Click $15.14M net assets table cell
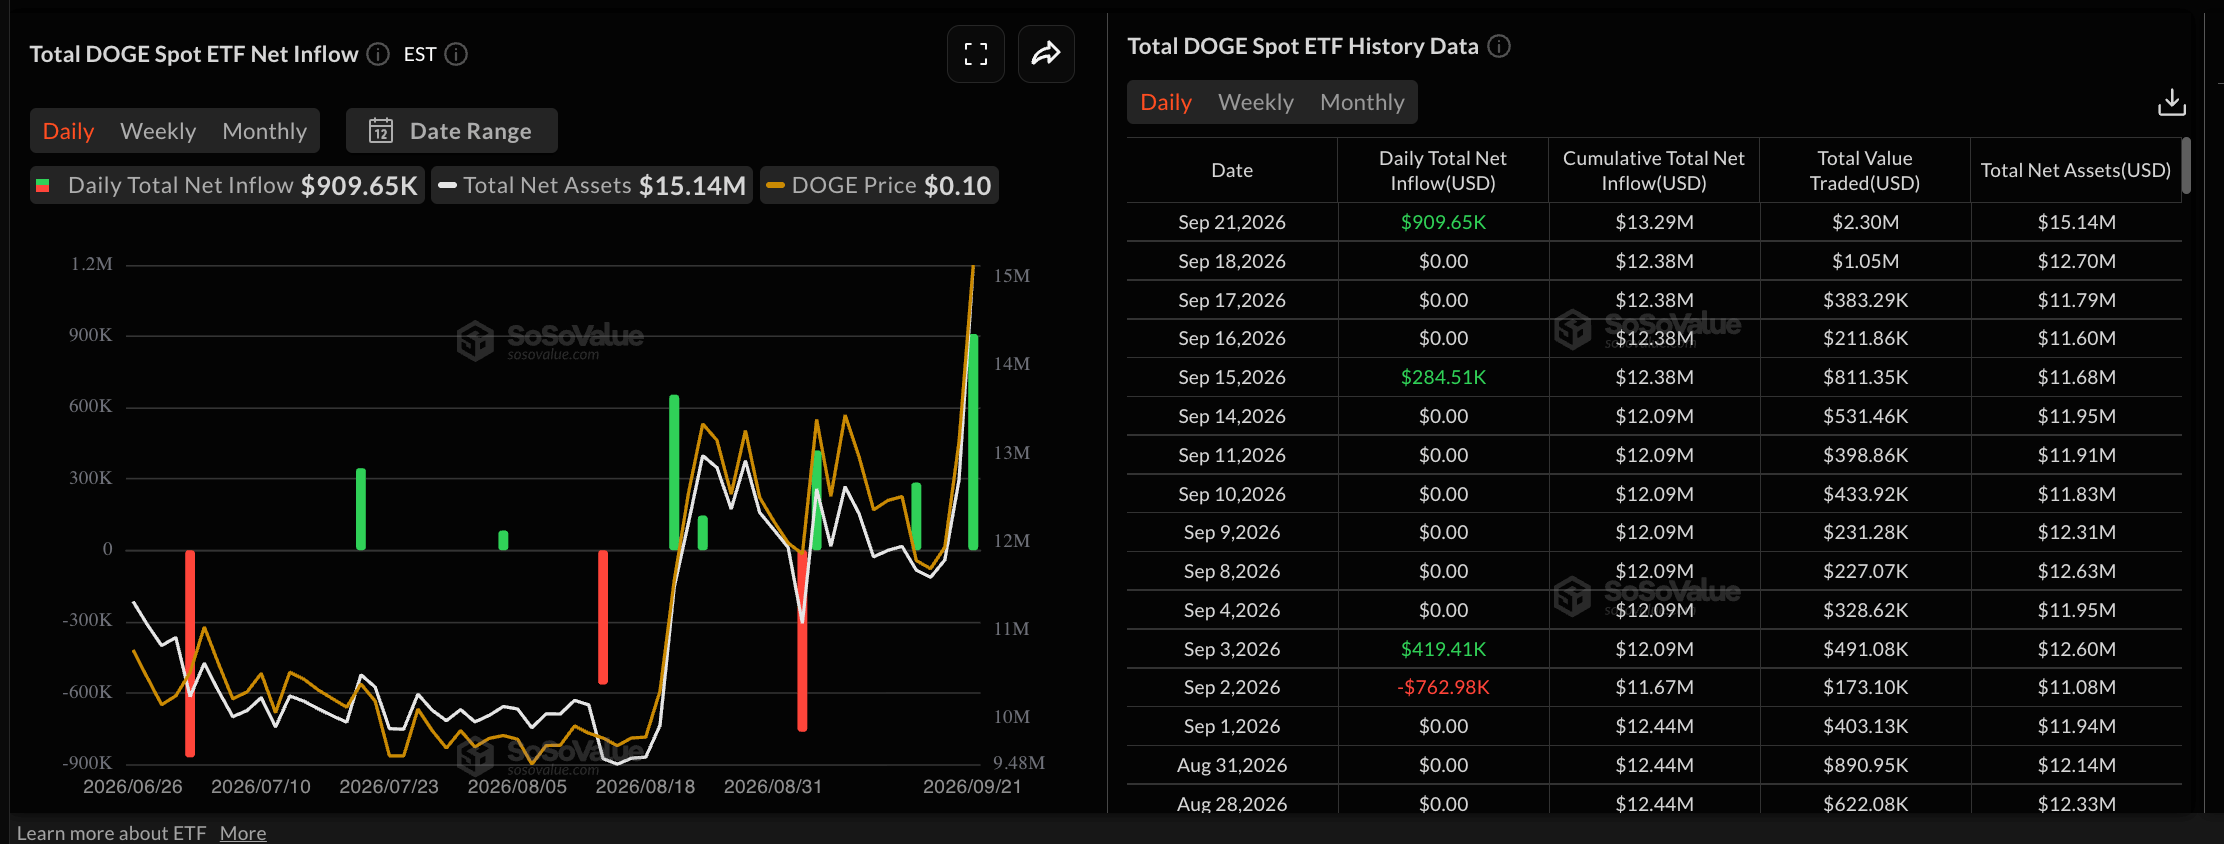Screen dimensions: 2224x844 (2076, 222)
